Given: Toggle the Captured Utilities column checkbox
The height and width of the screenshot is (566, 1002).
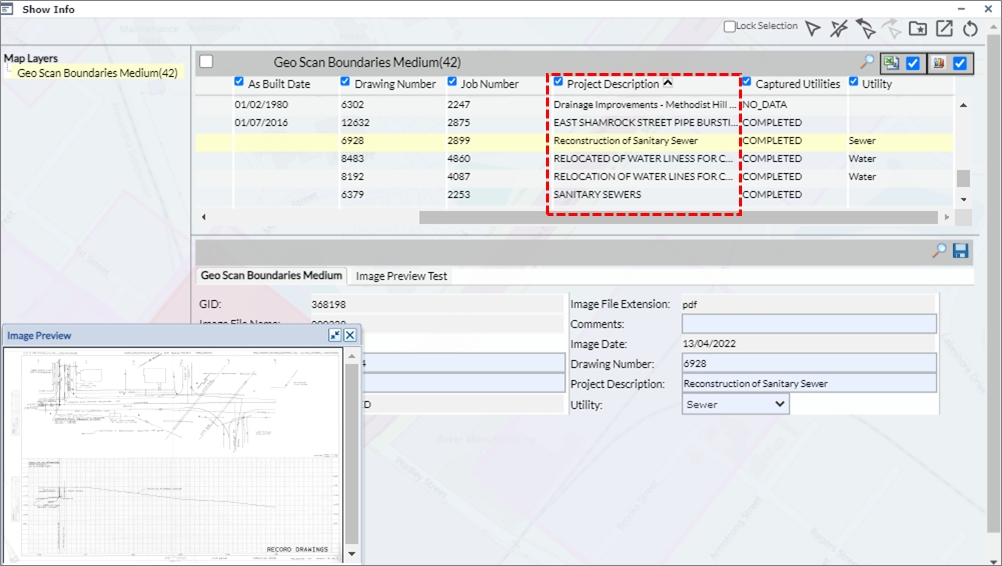Looking at the screenshot, I should point(747,82).
